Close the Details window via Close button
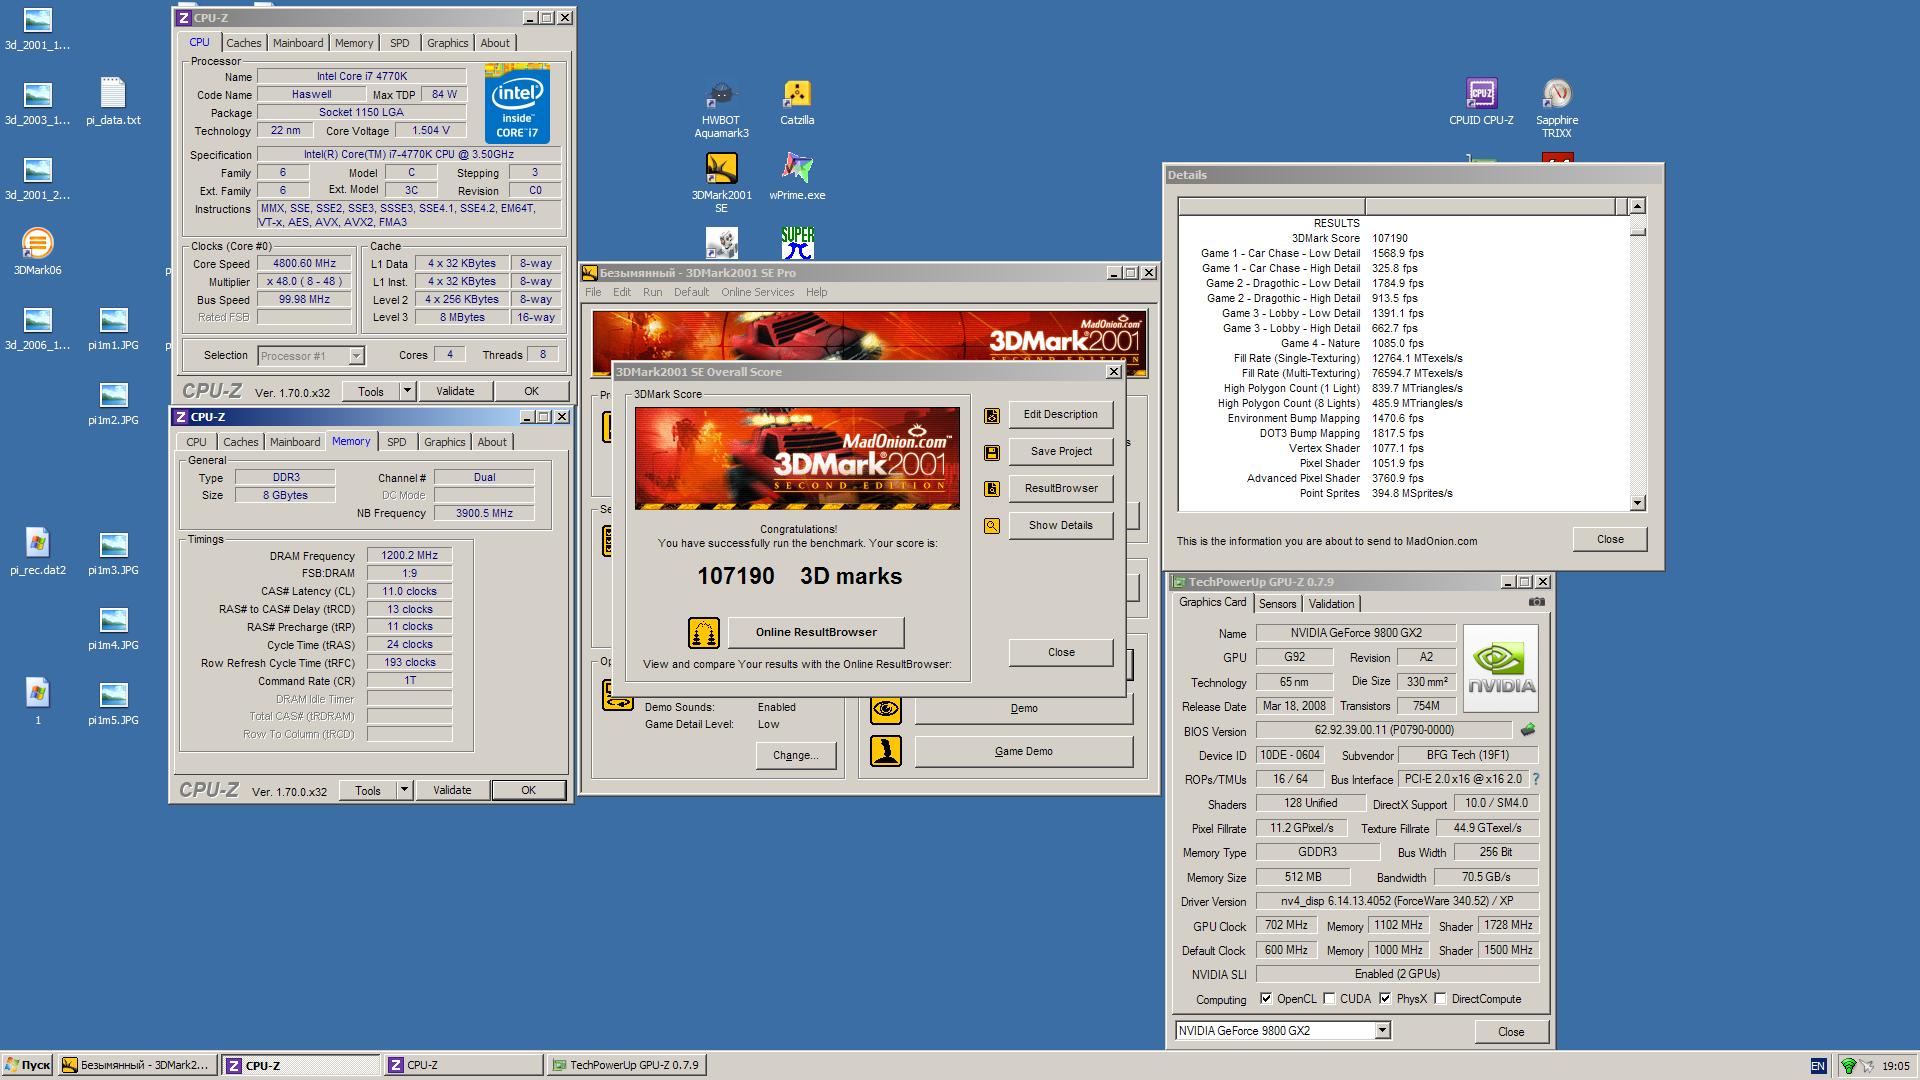This screenshot has width=1920, height=1080. tap(1610, 540)
